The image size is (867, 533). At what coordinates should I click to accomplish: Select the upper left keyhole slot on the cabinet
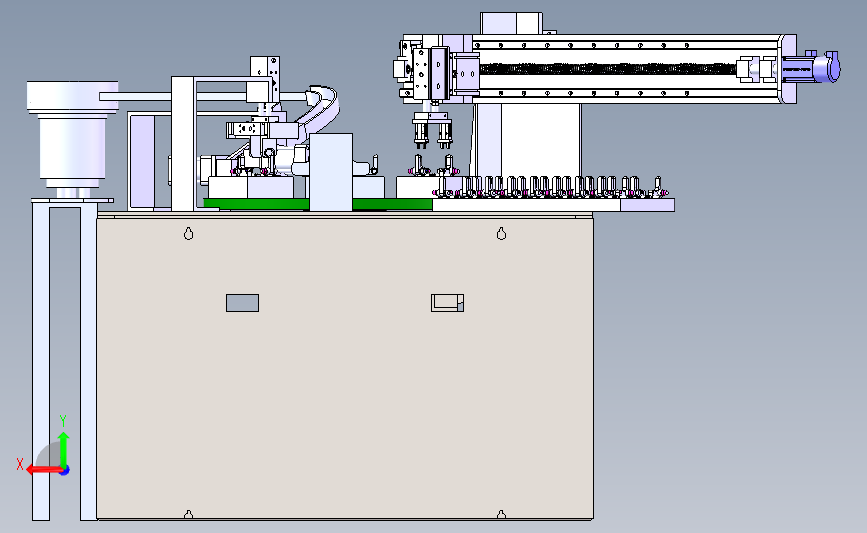[x=189, y=233]
